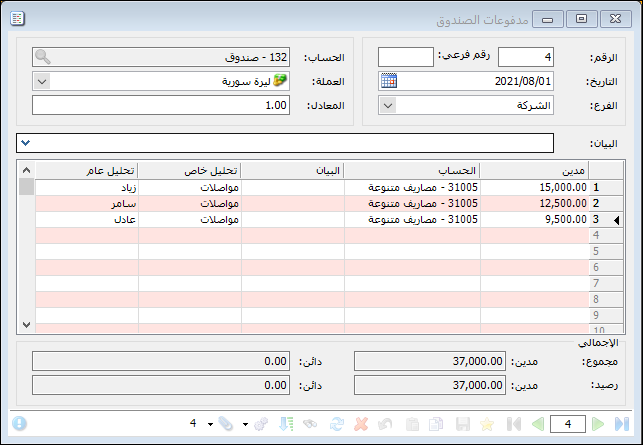Click the paperclip attachment icon

(226, 424)
